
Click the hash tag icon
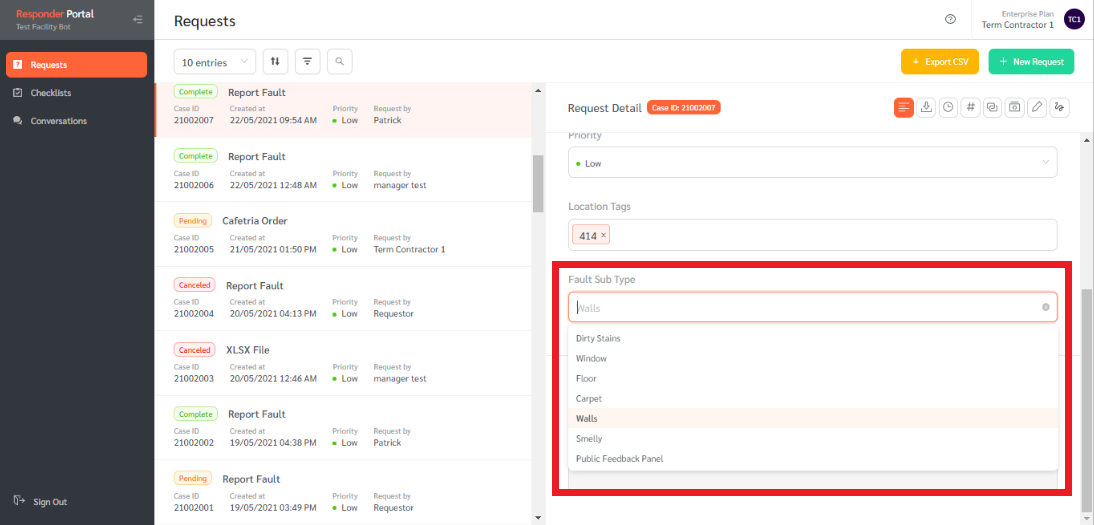point(971,107)
